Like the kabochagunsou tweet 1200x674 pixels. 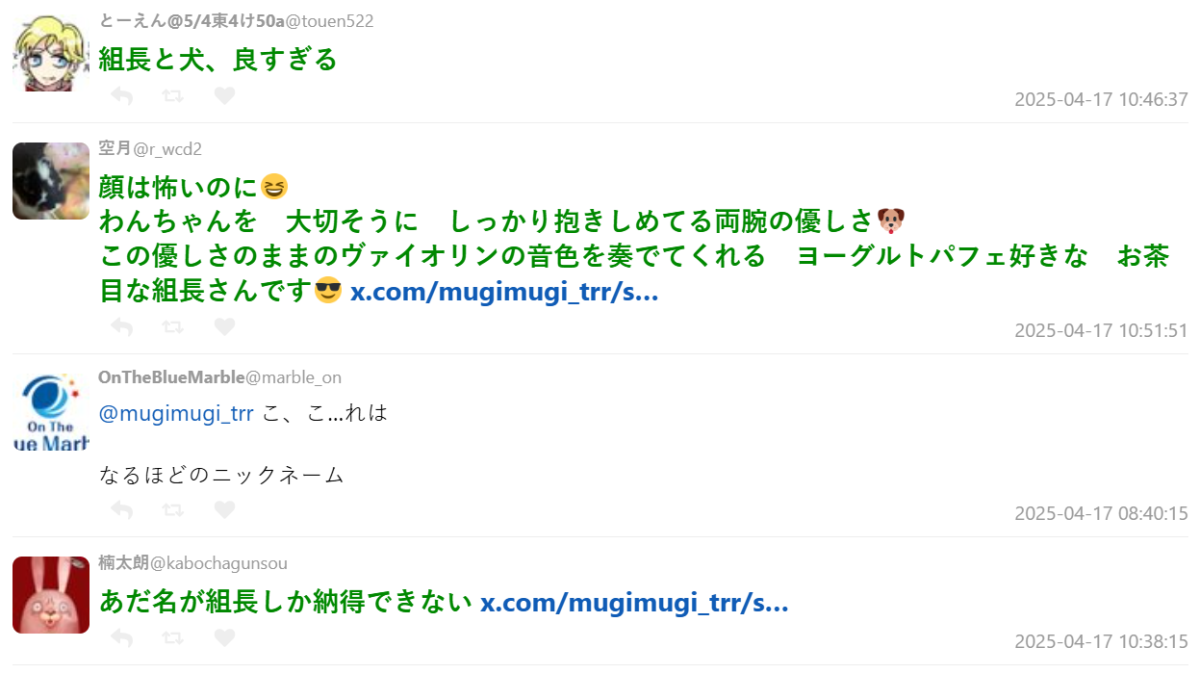(x=225, y=638)
